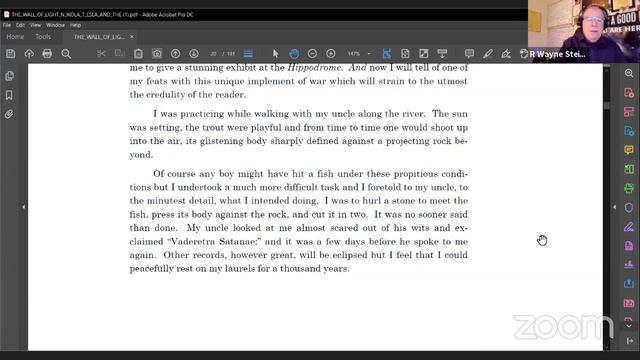Select the THE_WALL_OF_LIG document tab
The width and height of the screenshot is (640, 360).
click(99, 37)
